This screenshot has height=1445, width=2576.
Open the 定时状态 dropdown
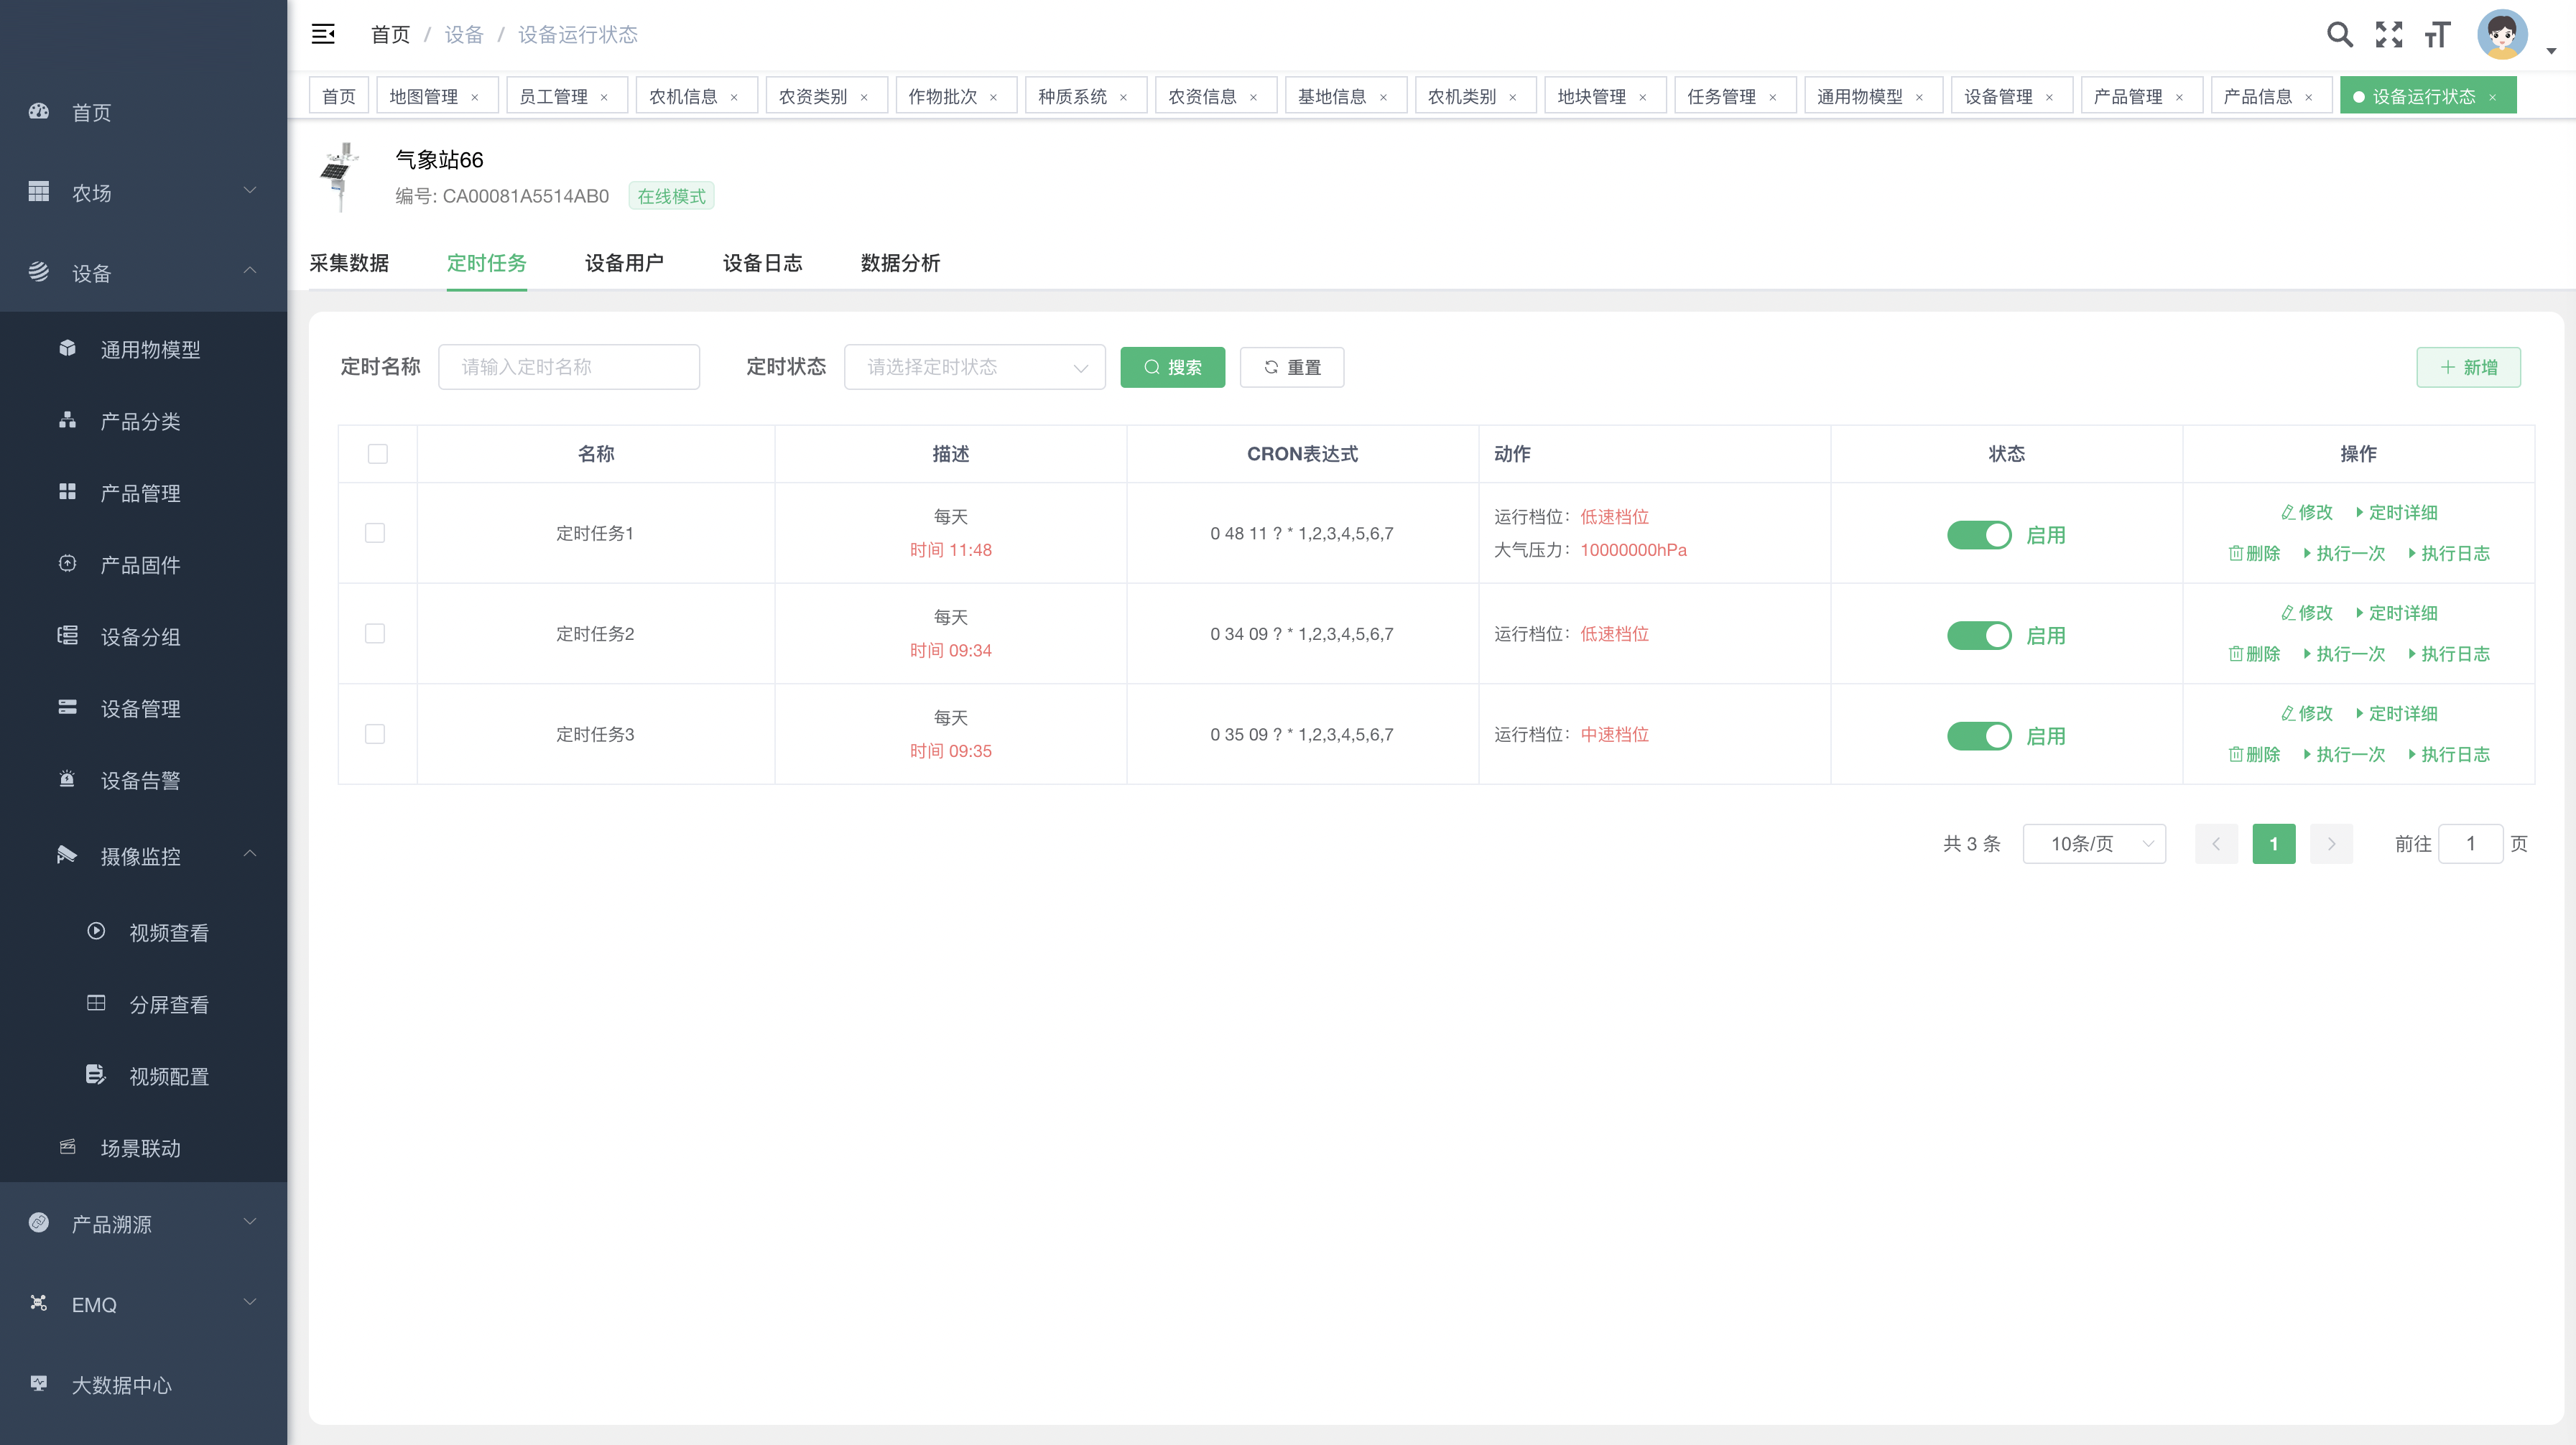[974, 367]
